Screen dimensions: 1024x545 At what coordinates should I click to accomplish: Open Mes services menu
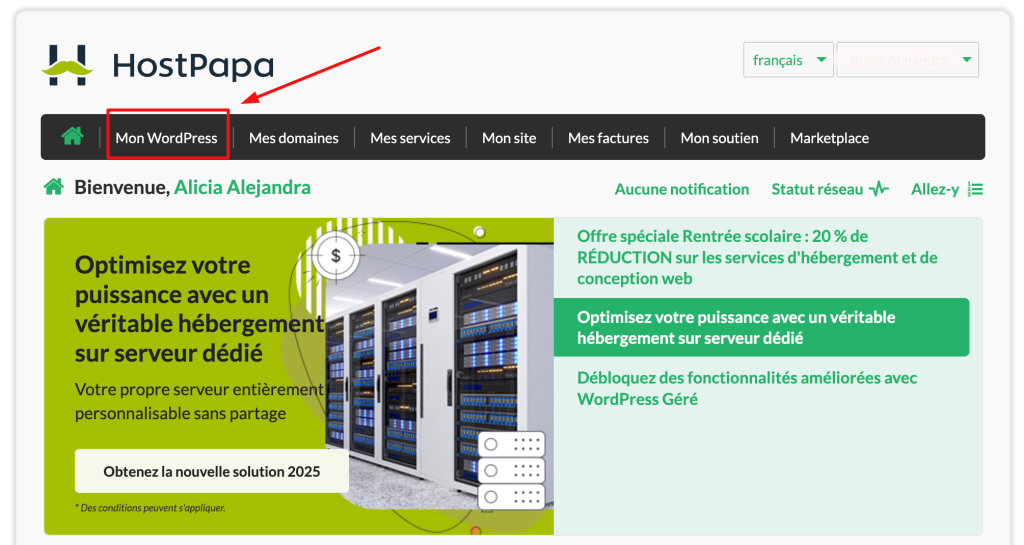pos(410,138)
